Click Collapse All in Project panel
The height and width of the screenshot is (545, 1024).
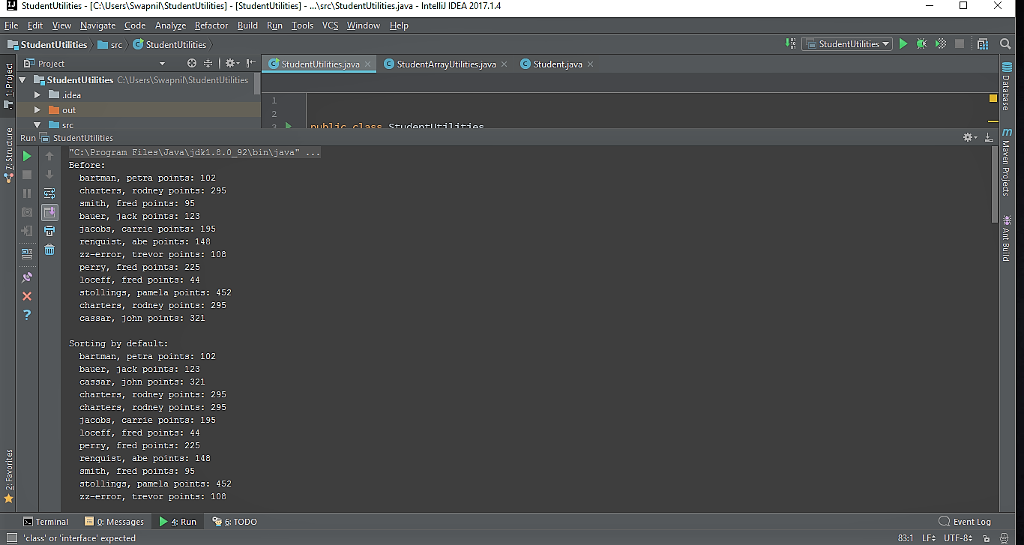pos(208,63)
